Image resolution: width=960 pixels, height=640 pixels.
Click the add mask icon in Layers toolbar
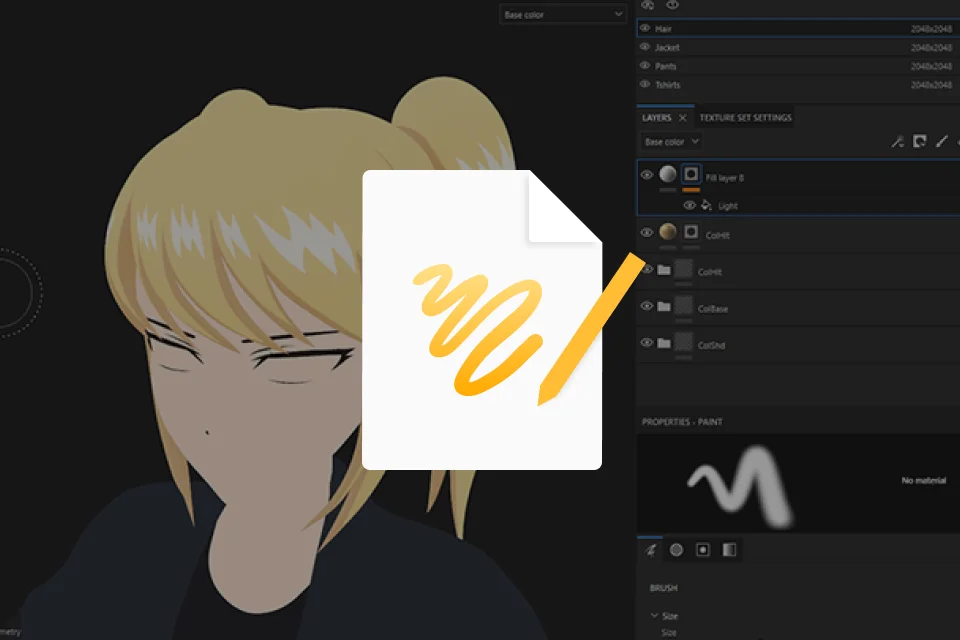click(x=920, y=141)
